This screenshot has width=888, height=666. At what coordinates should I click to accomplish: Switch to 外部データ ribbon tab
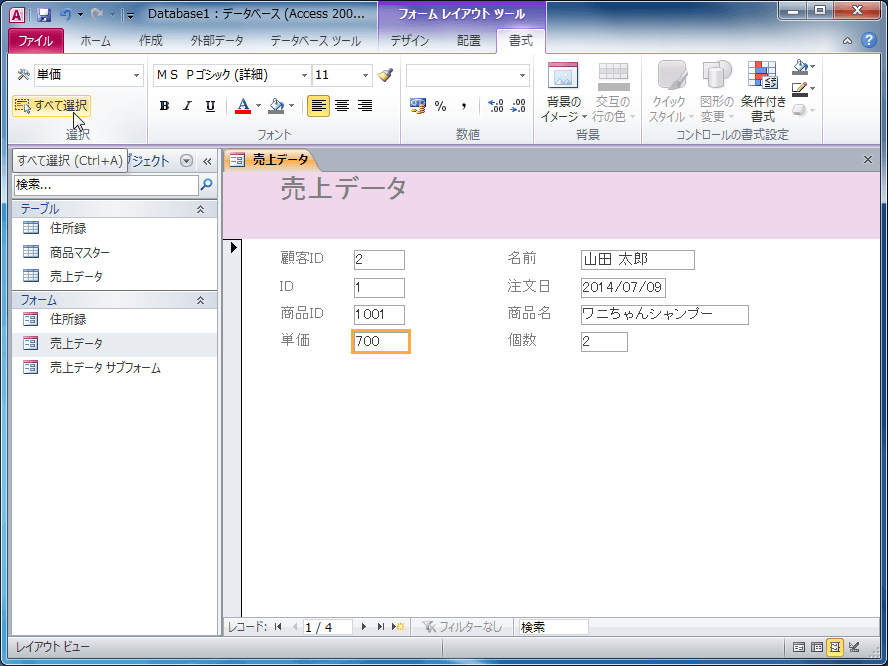point(217,41)
